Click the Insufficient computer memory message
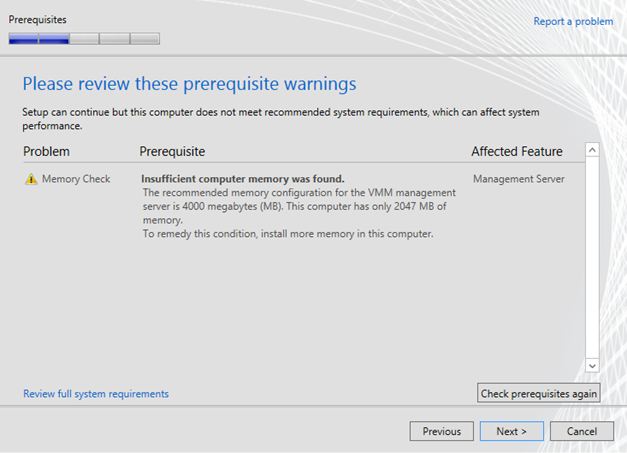 (x=243, y=179)
